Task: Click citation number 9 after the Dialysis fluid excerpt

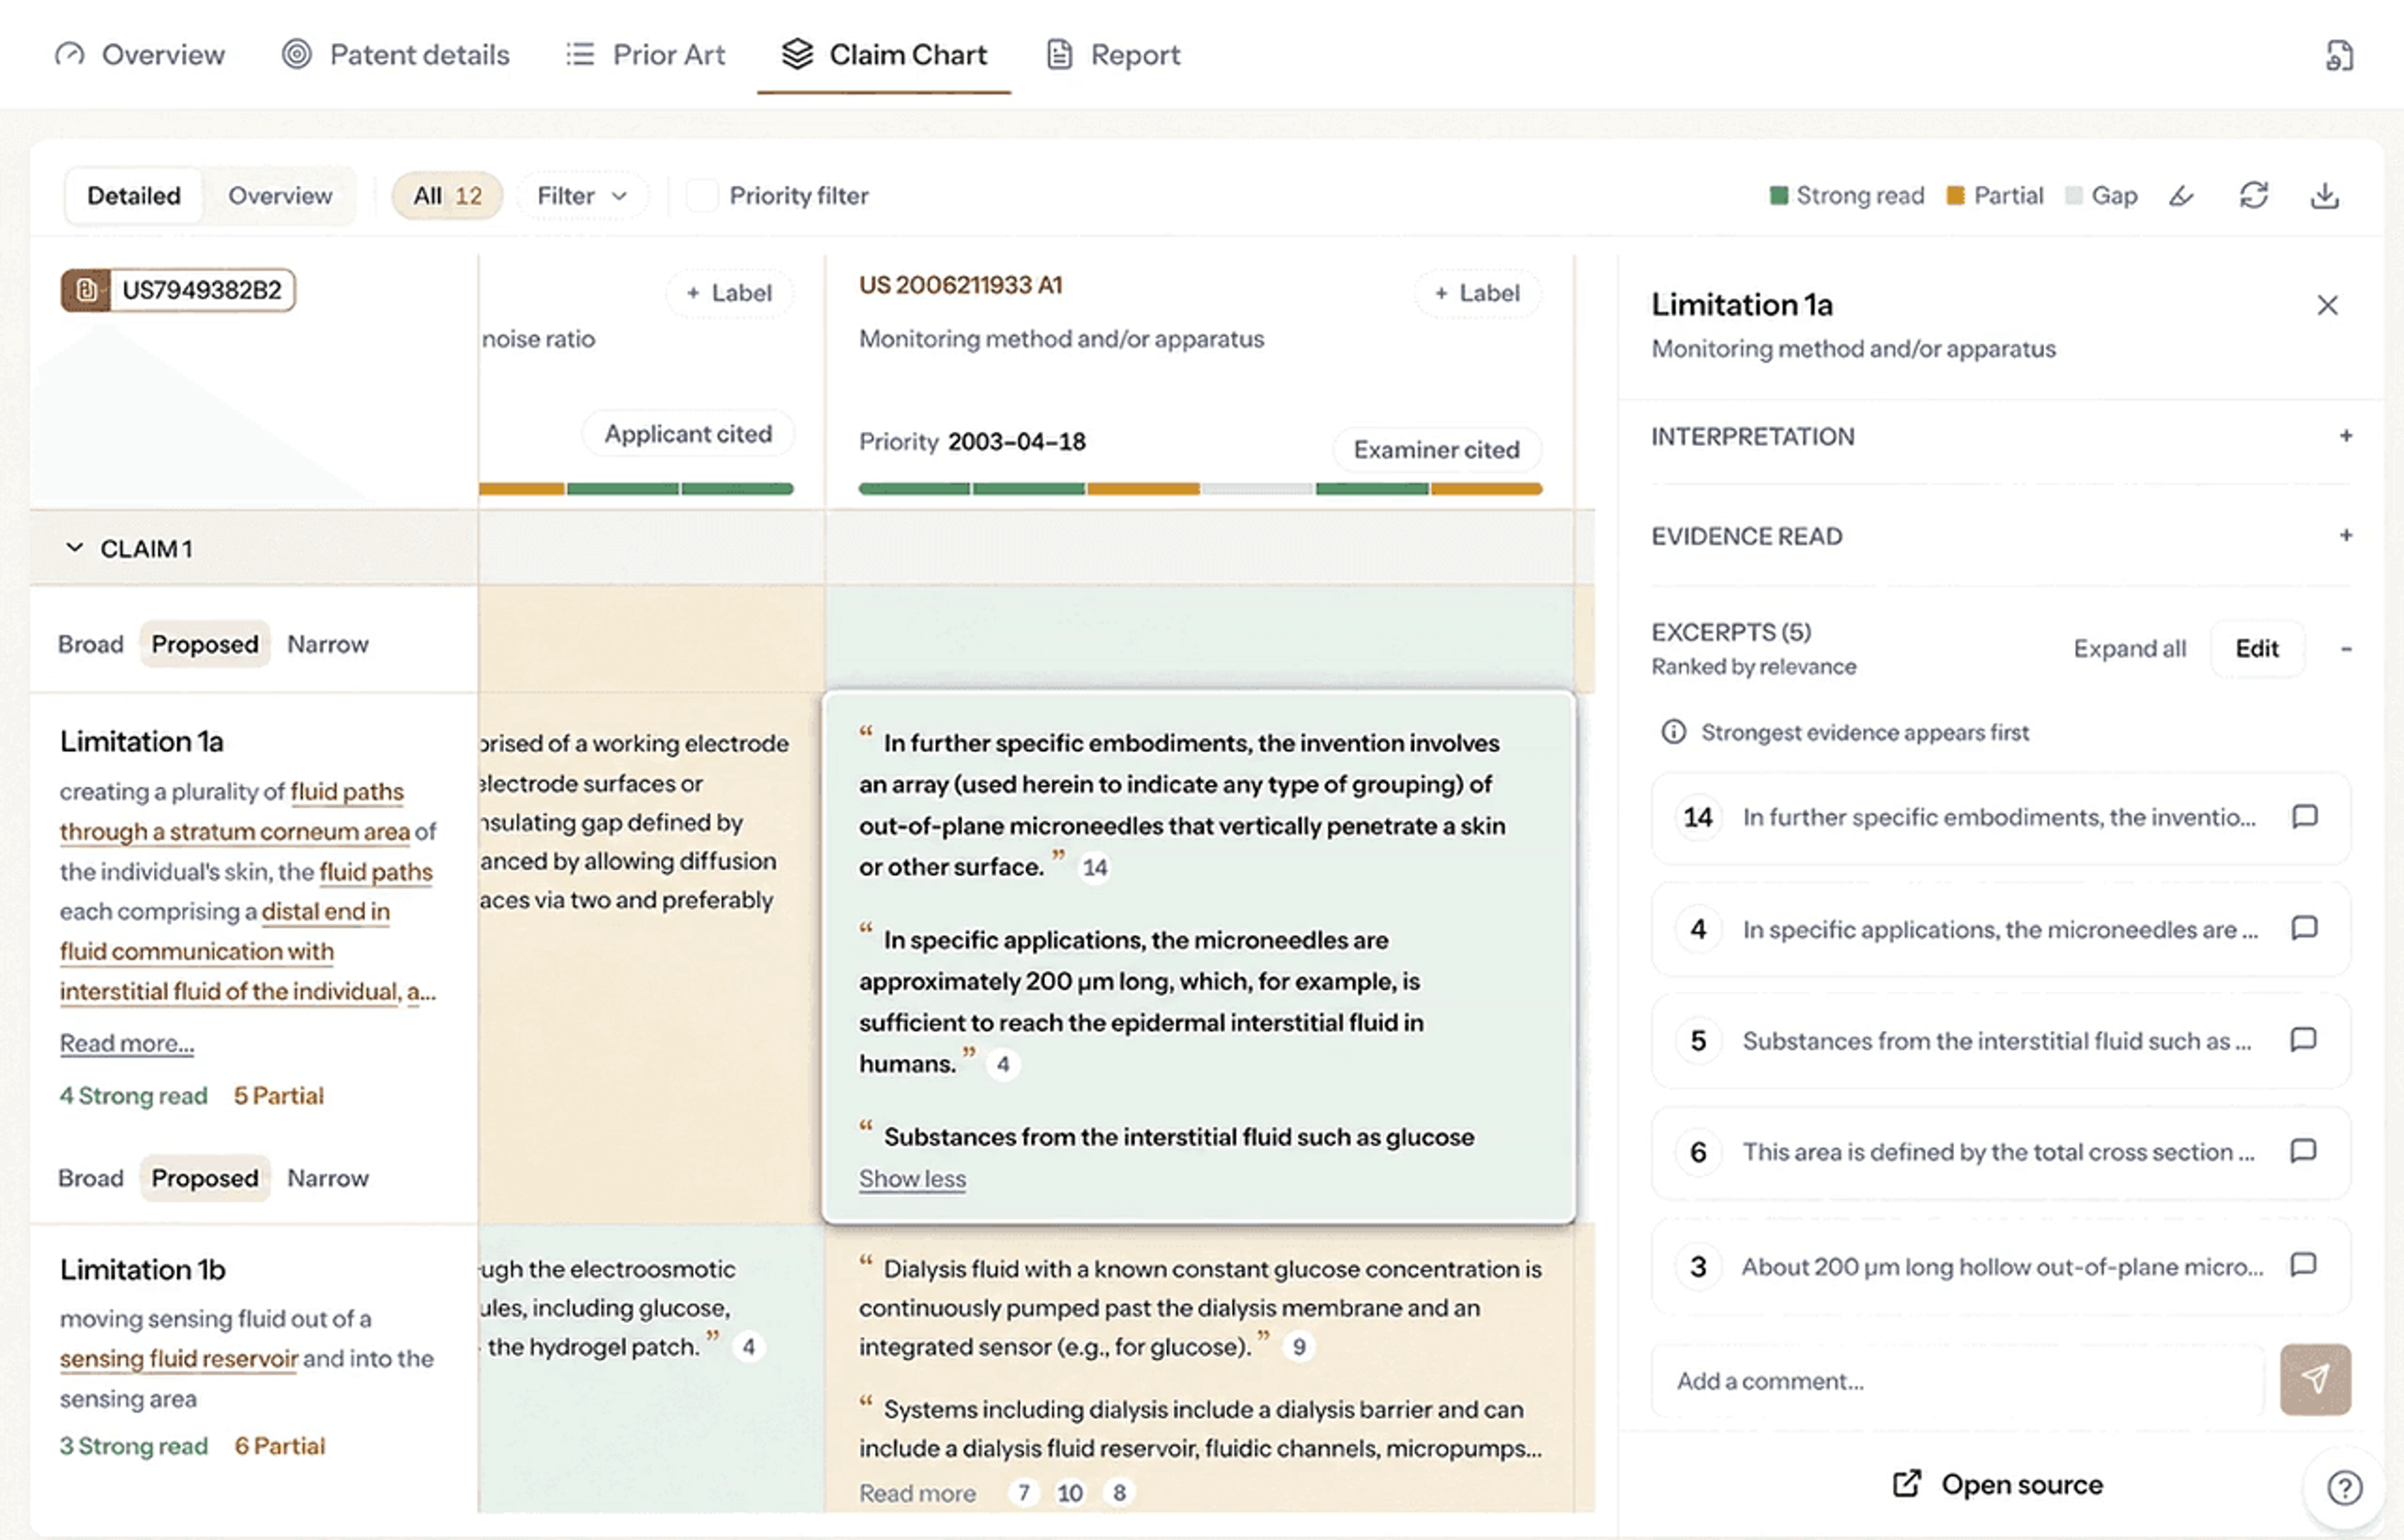Action: point(1299,1347)
